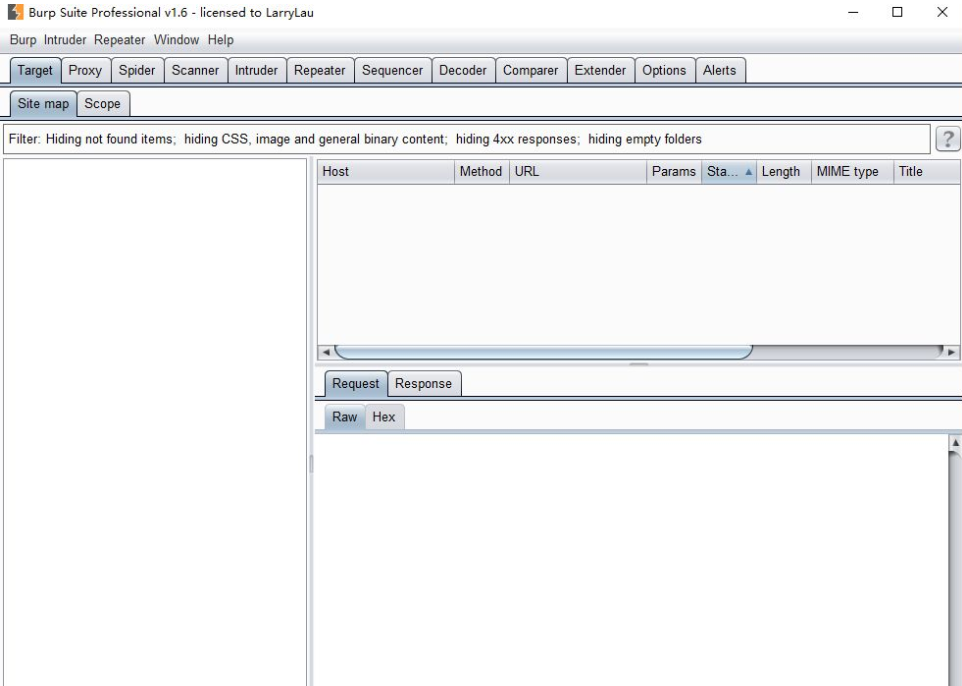The image size is (962, 686).
Task: Open the Repeater menu in menu bar
Action: click(119, 40)
